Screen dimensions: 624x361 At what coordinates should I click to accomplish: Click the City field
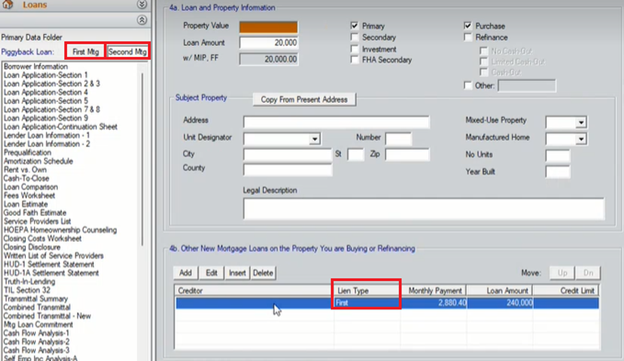[x=287, y=154]
